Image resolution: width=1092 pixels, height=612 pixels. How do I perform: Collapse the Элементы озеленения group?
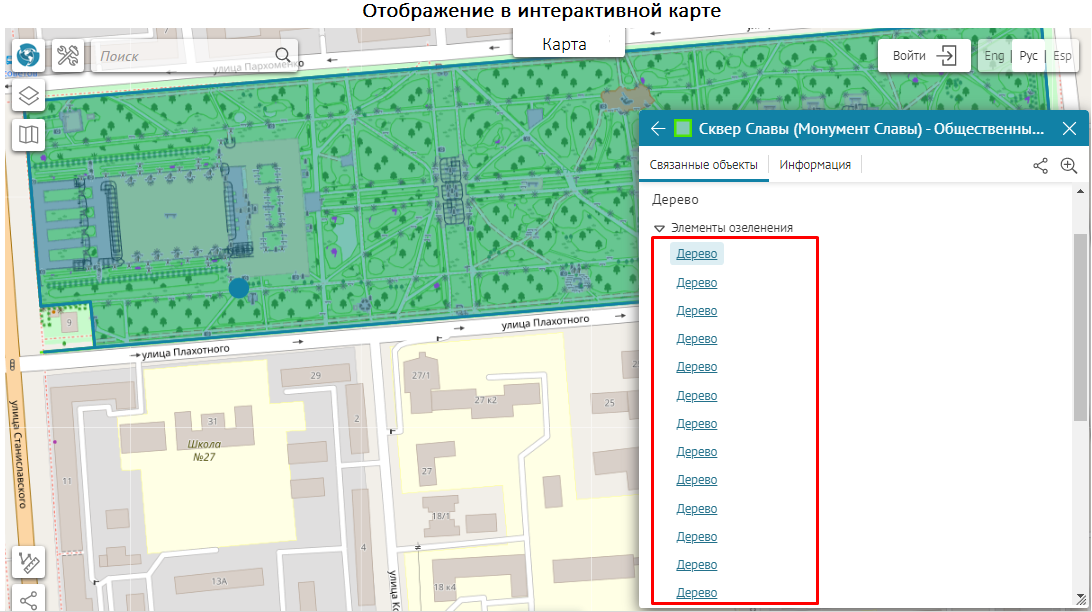[x=659, y=228]
